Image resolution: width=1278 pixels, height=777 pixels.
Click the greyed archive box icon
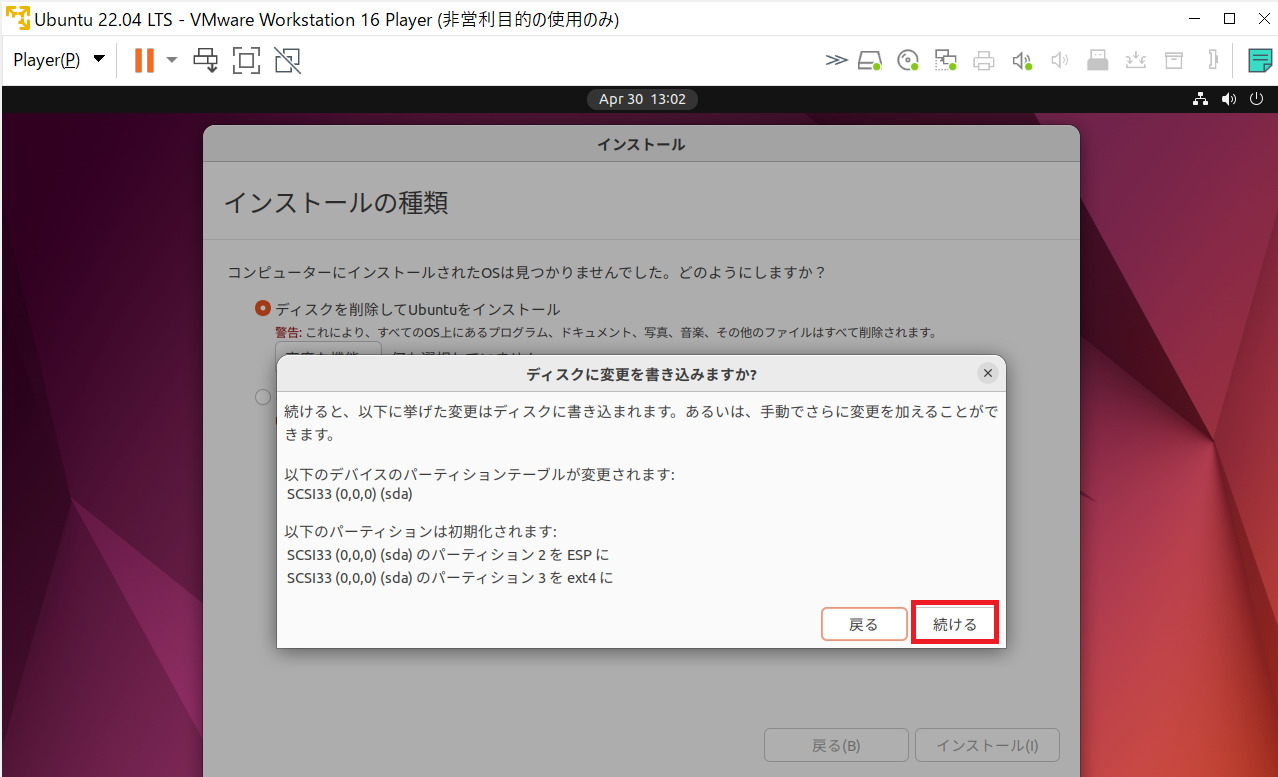[1173, 60]
